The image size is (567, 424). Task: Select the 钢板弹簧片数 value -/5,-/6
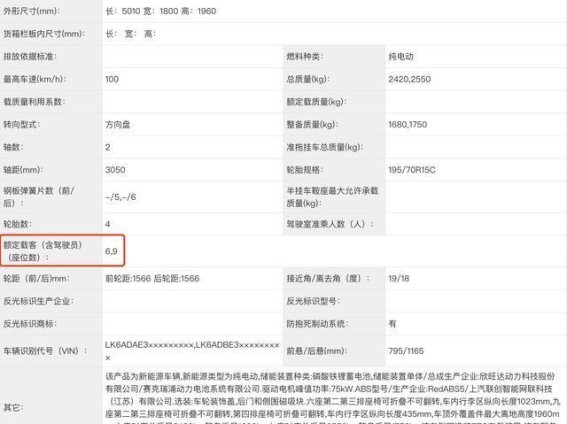coord(120,197)
